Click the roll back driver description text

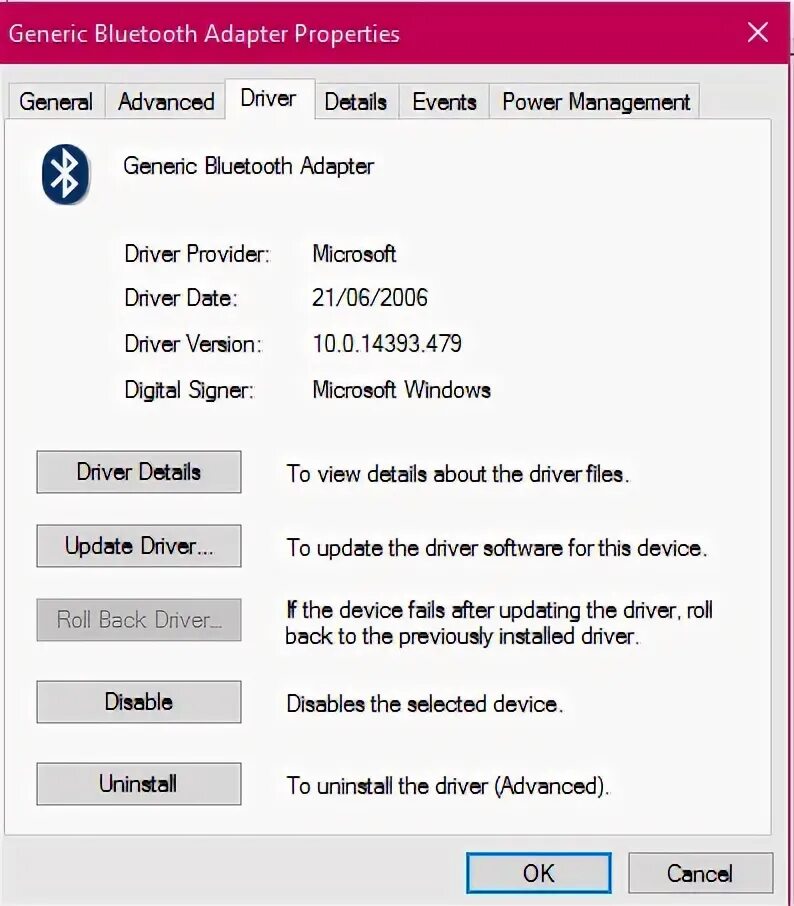pyautogui.click(x=499, y=623)
